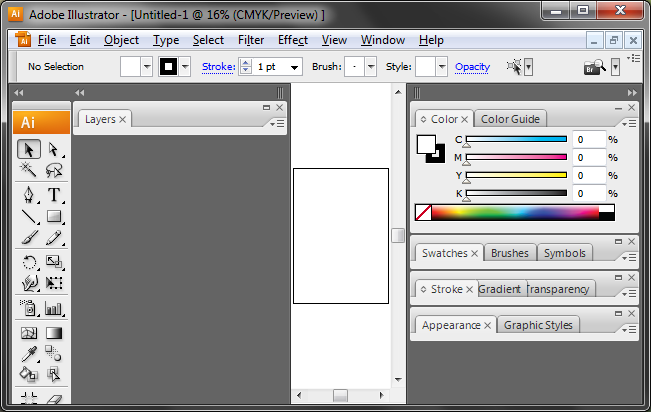The width and height of the screenshot is (651, 412).
Task: Select the Column Graph tool
Action: [54, 308]
